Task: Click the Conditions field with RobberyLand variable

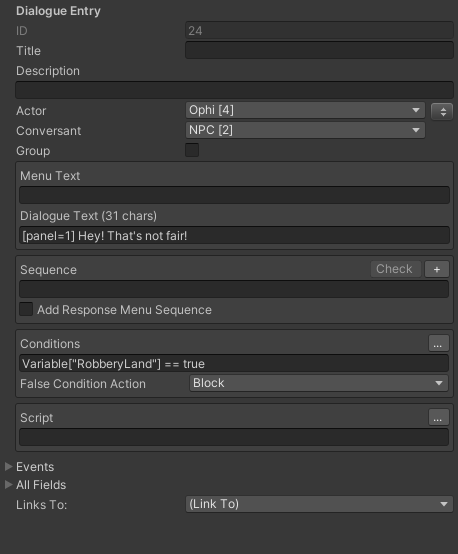Action: (x=234, y=363)
